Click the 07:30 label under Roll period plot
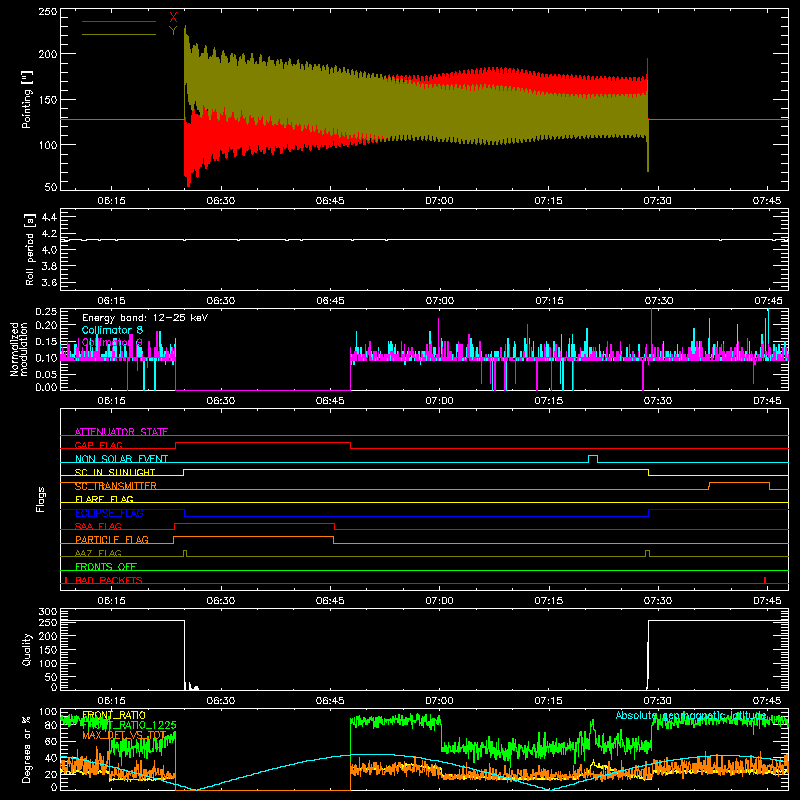The width and height of the screenshot is (800, 800). click(658, 301)
